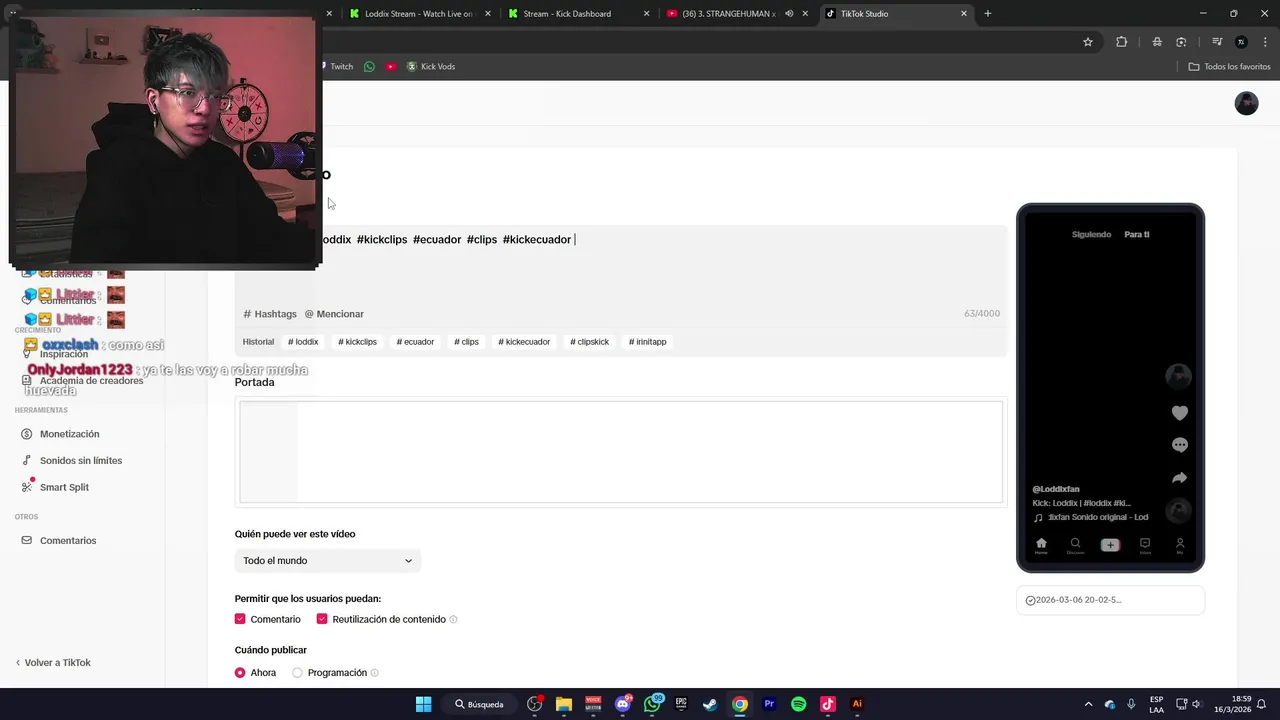This screenshot has height=720, width=1280.
Task: Open Windows Start menu
Action: [423, 704]
